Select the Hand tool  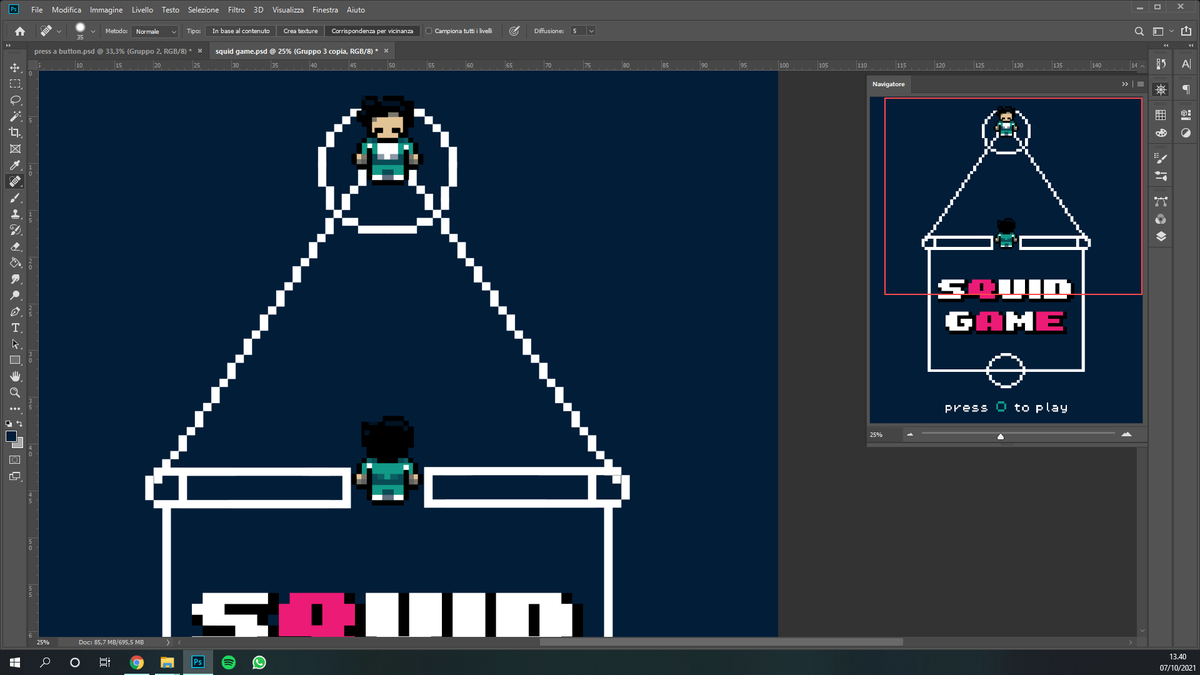coord(15,376)
